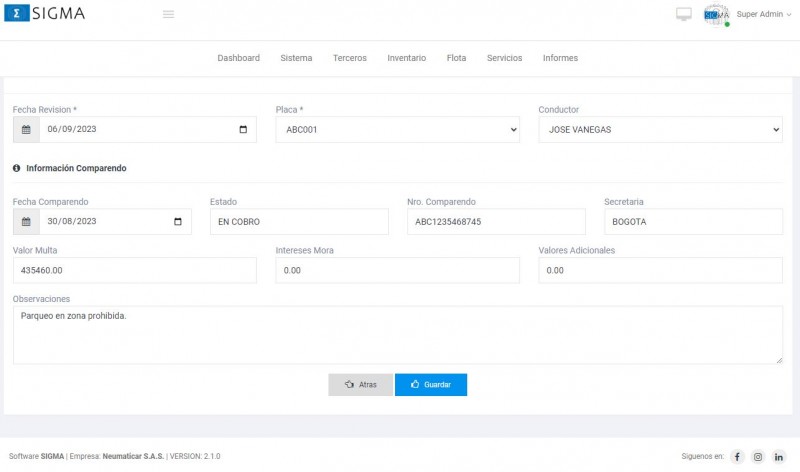The image size is (800, 472).
Task: Expand the Placa dropdown
Action: (397, 130)
